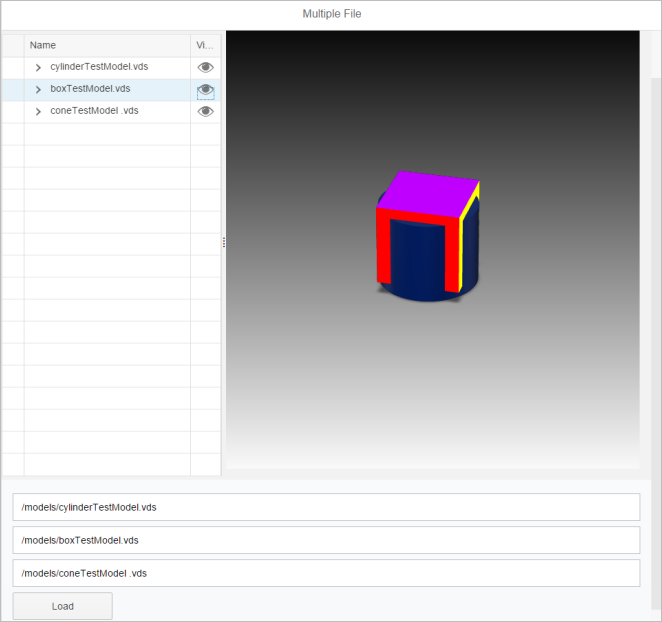Viewport: 662px width, 622px height.
Task: Expand the coneTestModel .vds tree node
Action: click(38, 112)
